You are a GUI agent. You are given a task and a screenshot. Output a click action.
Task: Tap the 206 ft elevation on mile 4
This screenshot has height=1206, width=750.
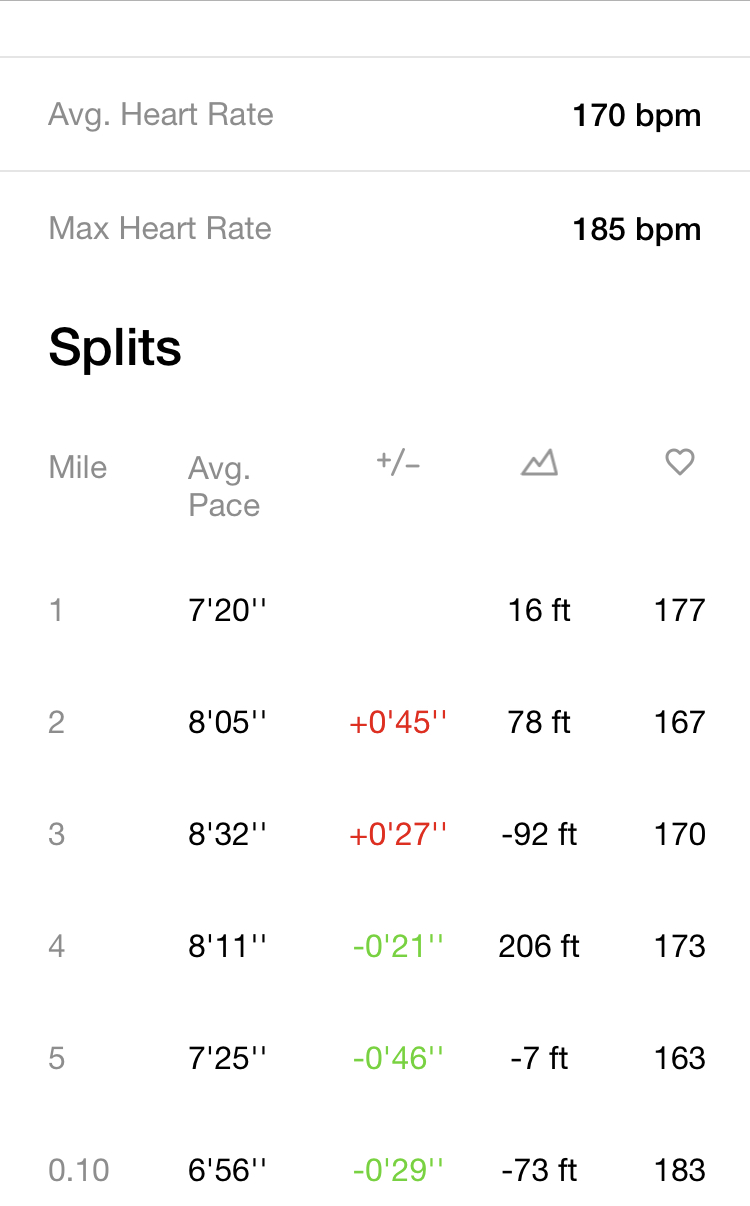tap(539, 946)
